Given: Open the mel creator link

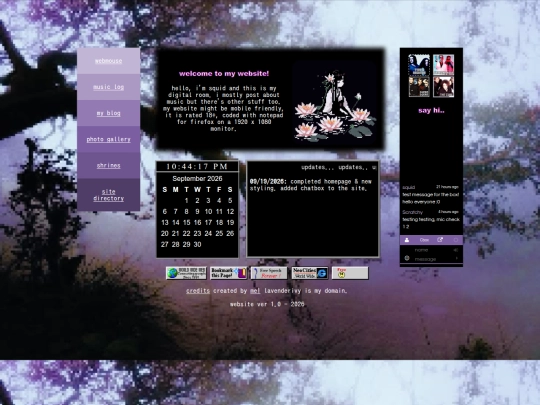Looking at the screenshot, I should coord(255,291).
